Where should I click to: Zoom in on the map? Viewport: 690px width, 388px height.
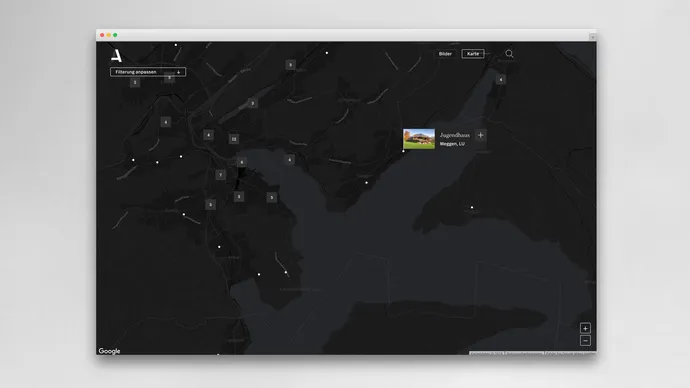[x=585, y=328]
